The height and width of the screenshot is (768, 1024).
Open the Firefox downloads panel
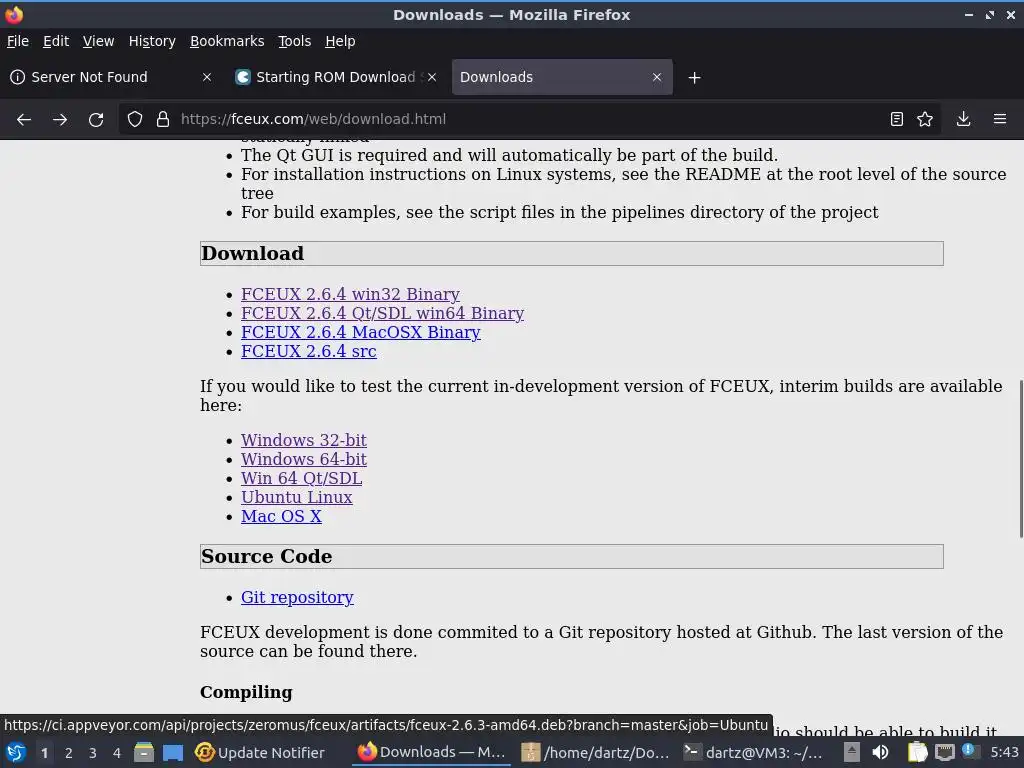(x=963, y=119)
